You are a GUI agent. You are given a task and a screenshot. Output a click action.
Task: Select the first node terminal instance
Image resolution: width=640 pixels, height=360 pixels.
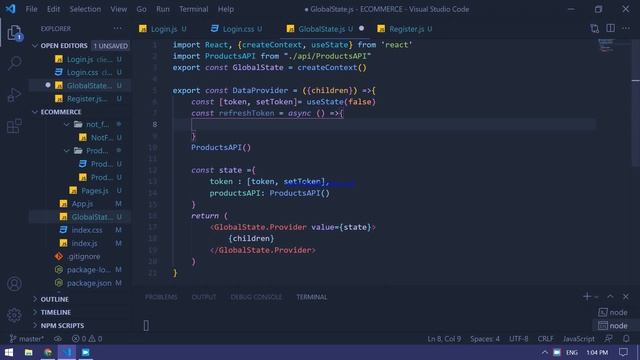pos(613,312)
